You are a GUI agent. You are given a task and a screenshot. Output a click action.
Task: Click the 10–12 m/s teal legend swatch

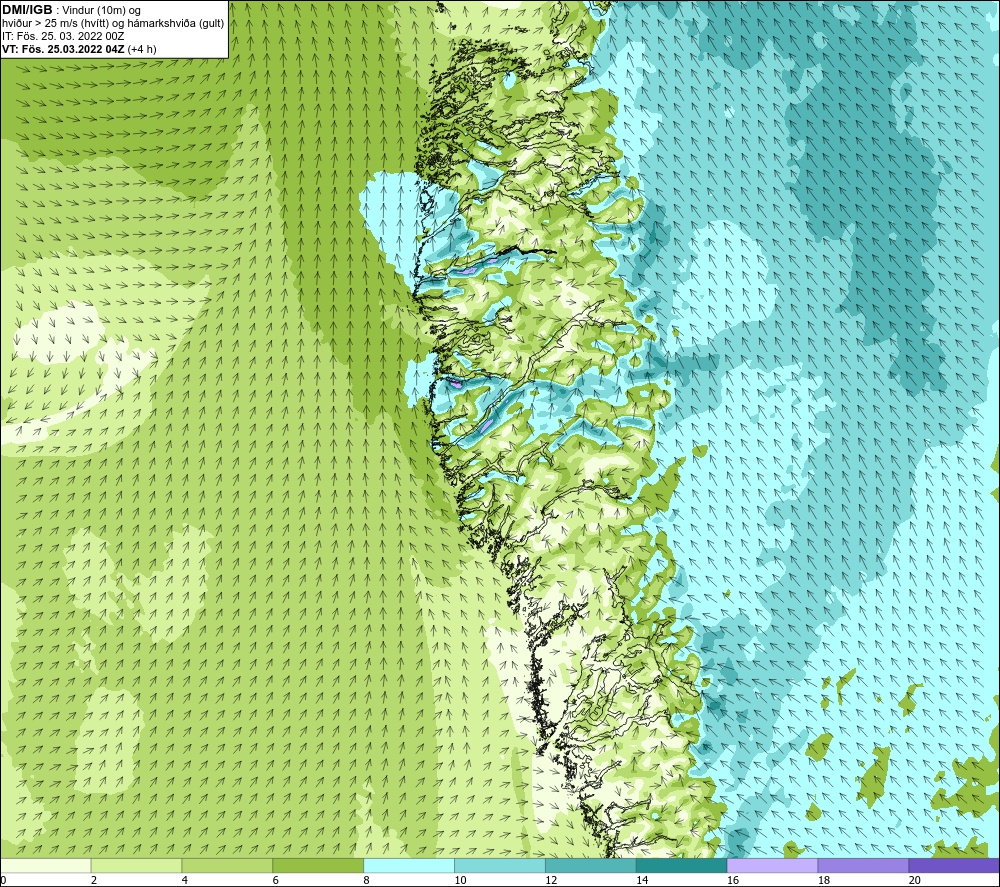pyautogui.click(x=499, y=866)
